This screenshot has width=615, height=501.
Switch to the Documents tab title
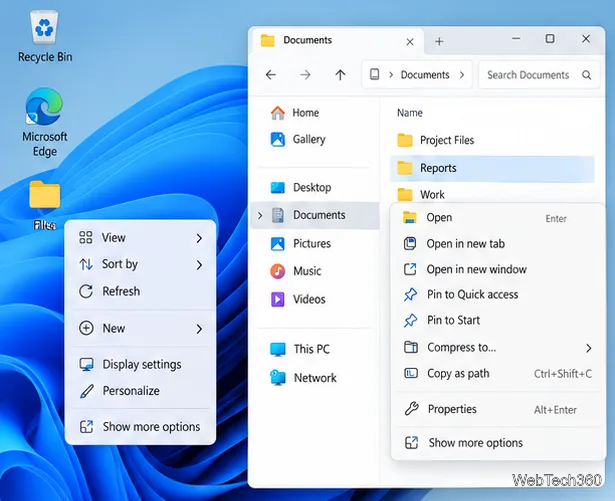click(x=308, y=40)
